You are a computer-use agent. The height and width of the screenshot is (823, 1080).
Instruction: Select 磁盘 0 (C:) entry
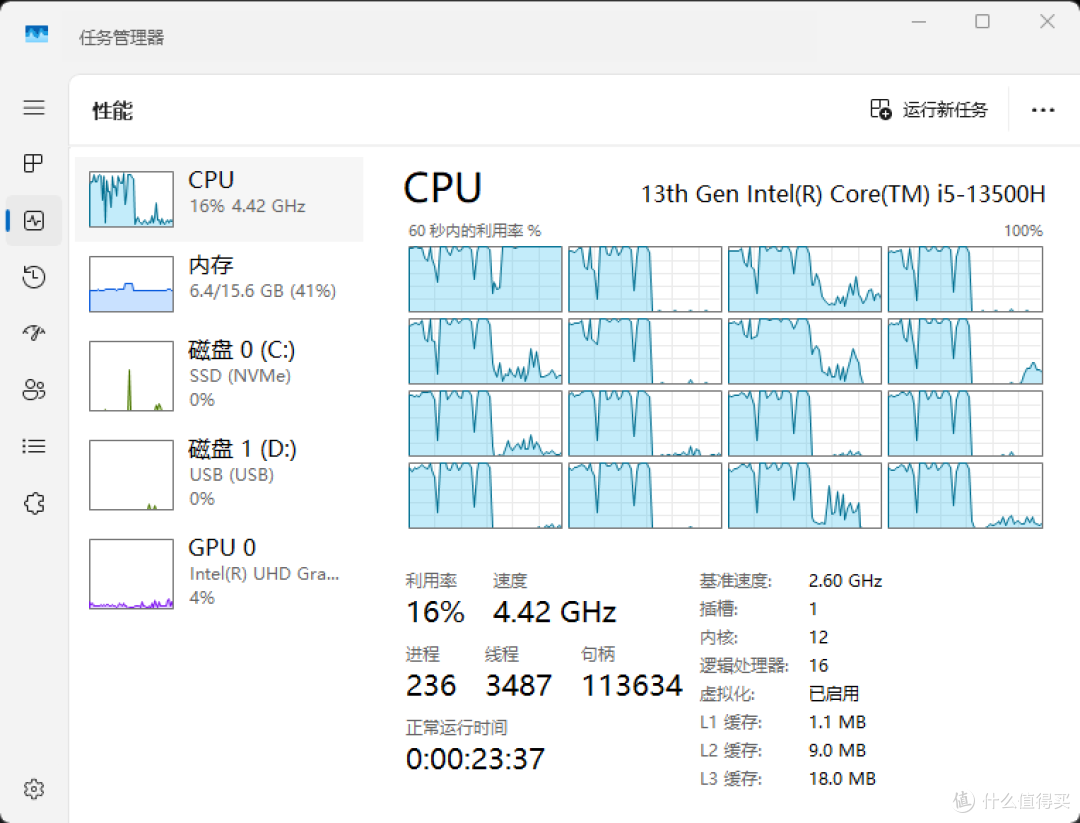(219, 376)
